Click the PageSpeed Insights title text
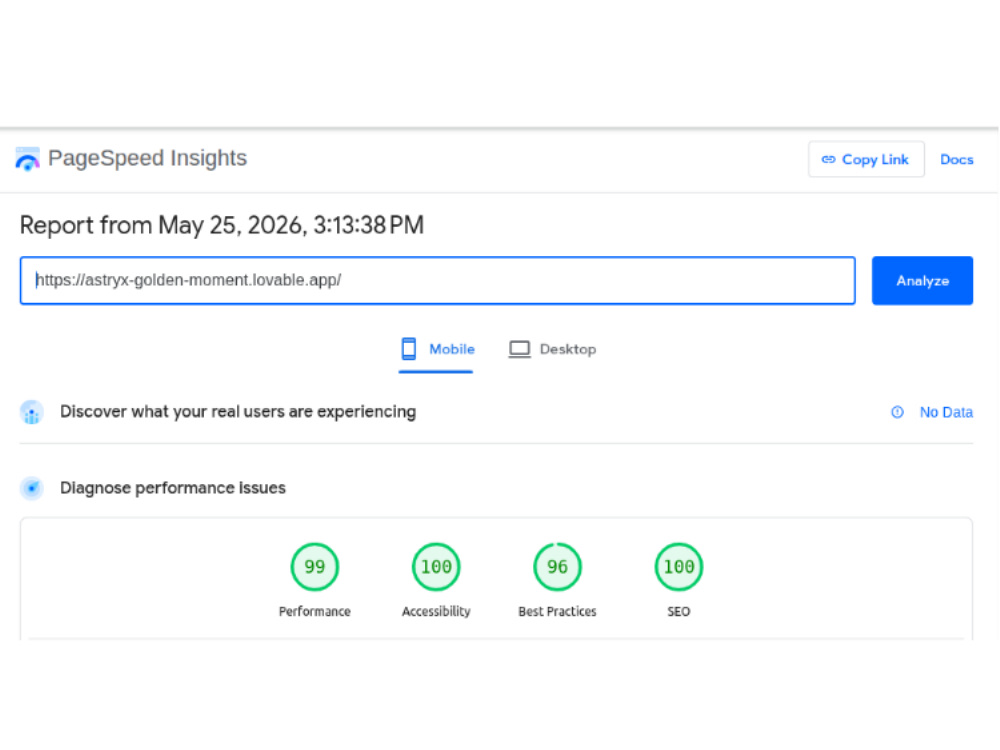This screenshot has height=750, width=1000. 147,158
